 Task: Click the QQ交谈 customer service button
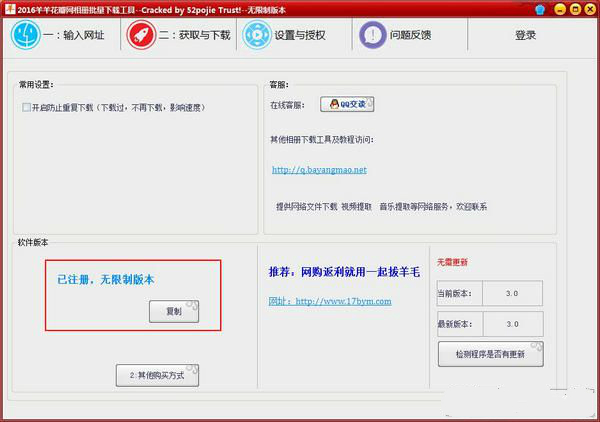tap(347, 104)
